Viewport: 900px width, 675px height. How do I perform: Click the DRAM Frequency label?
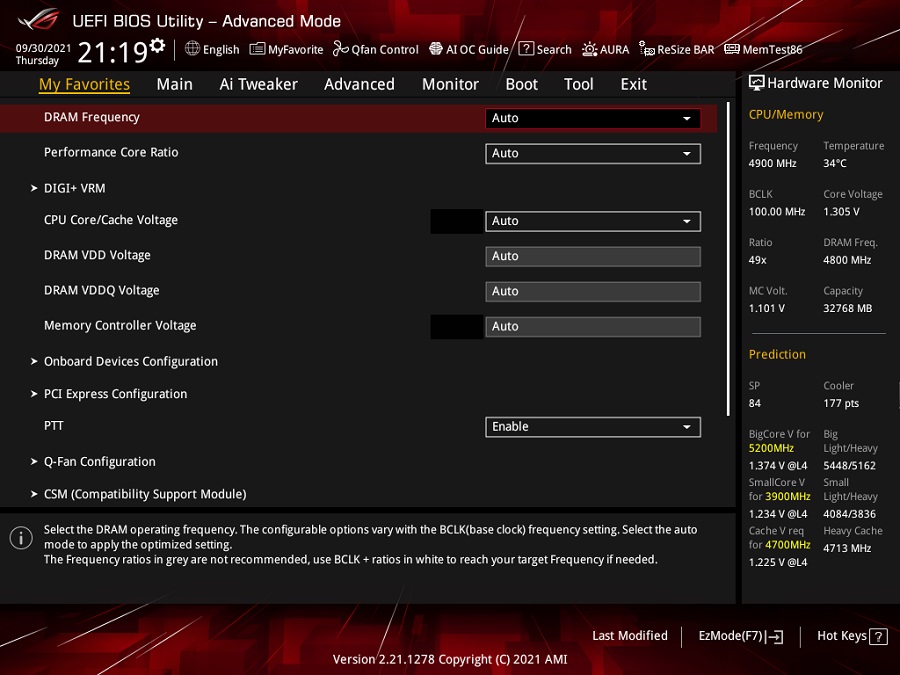click(x=92, y=117)
